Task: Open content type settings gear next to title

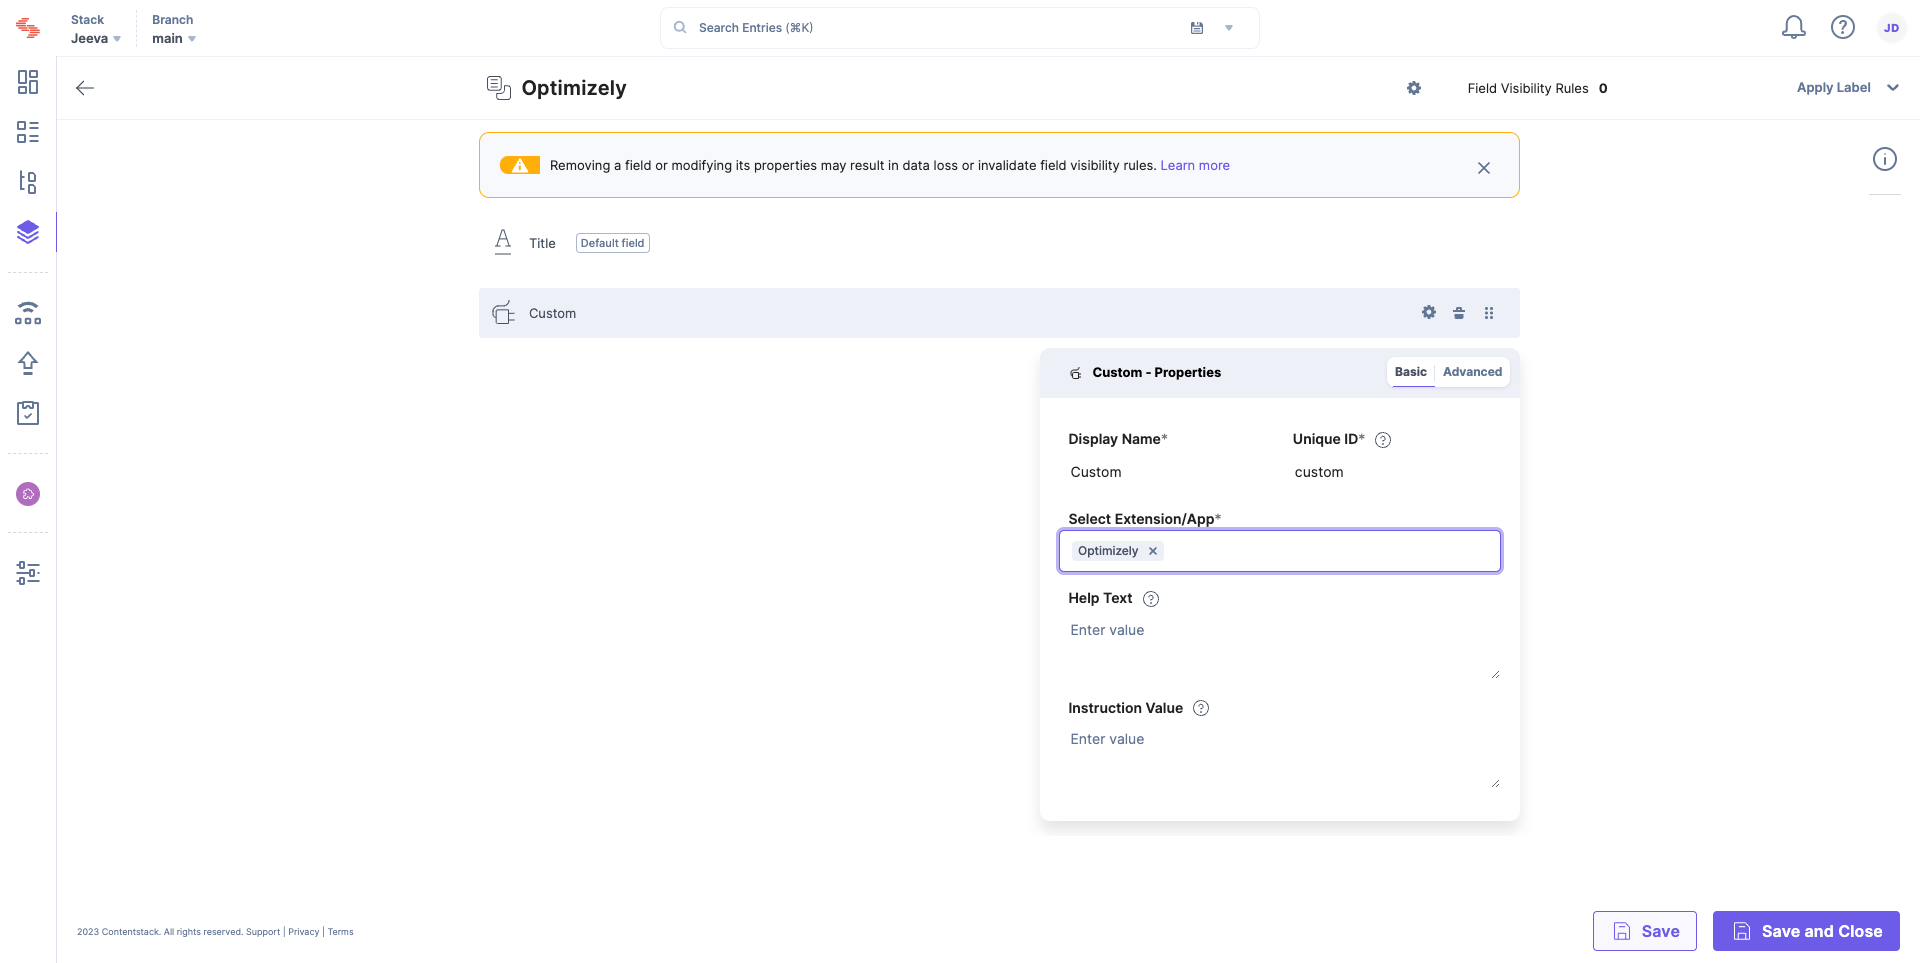Action: coord(1414,88)
